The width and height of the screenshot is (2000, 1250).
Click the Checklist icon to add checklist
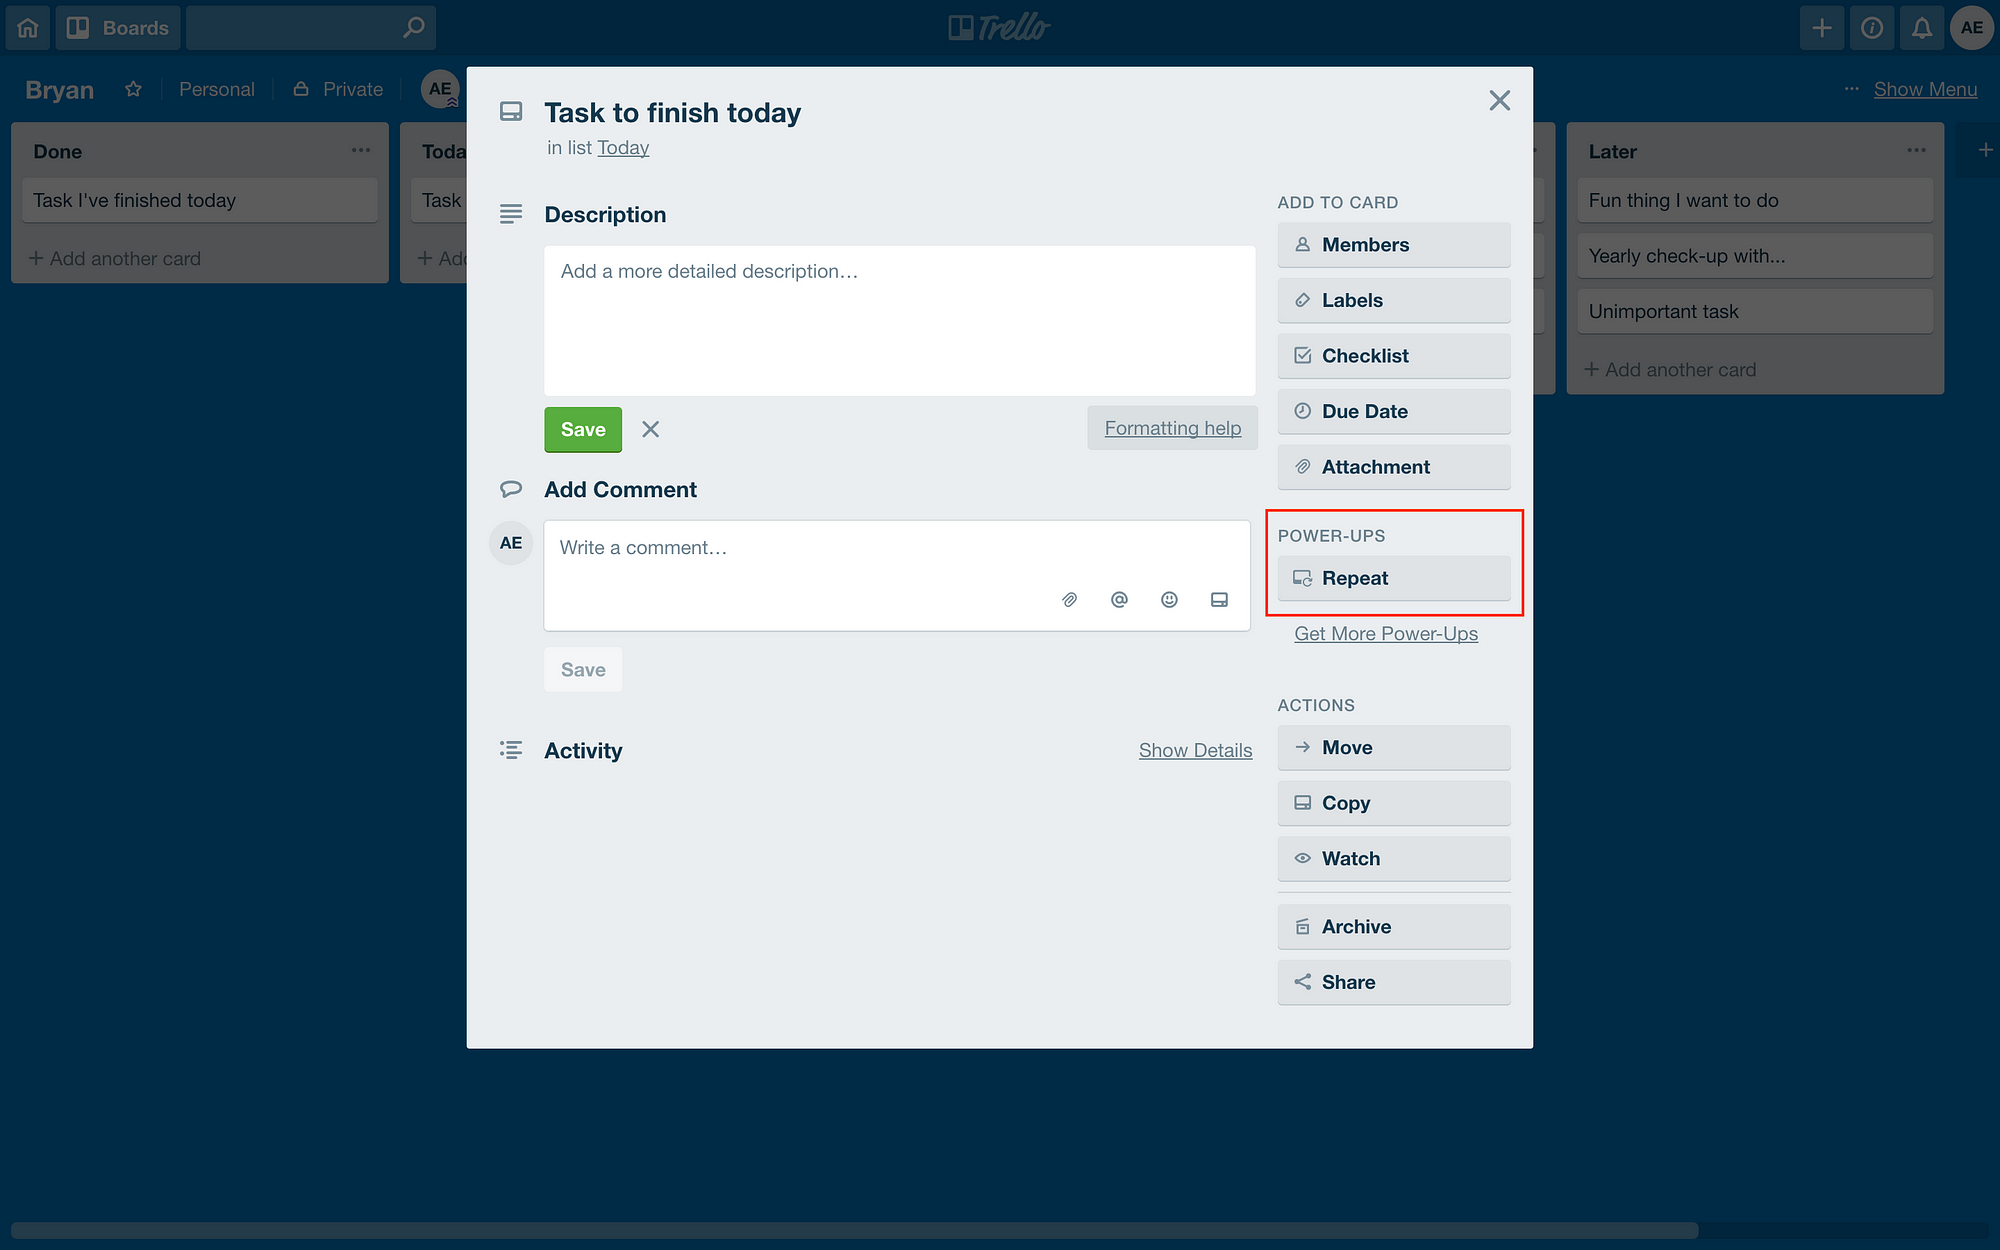coord(1299,354)
